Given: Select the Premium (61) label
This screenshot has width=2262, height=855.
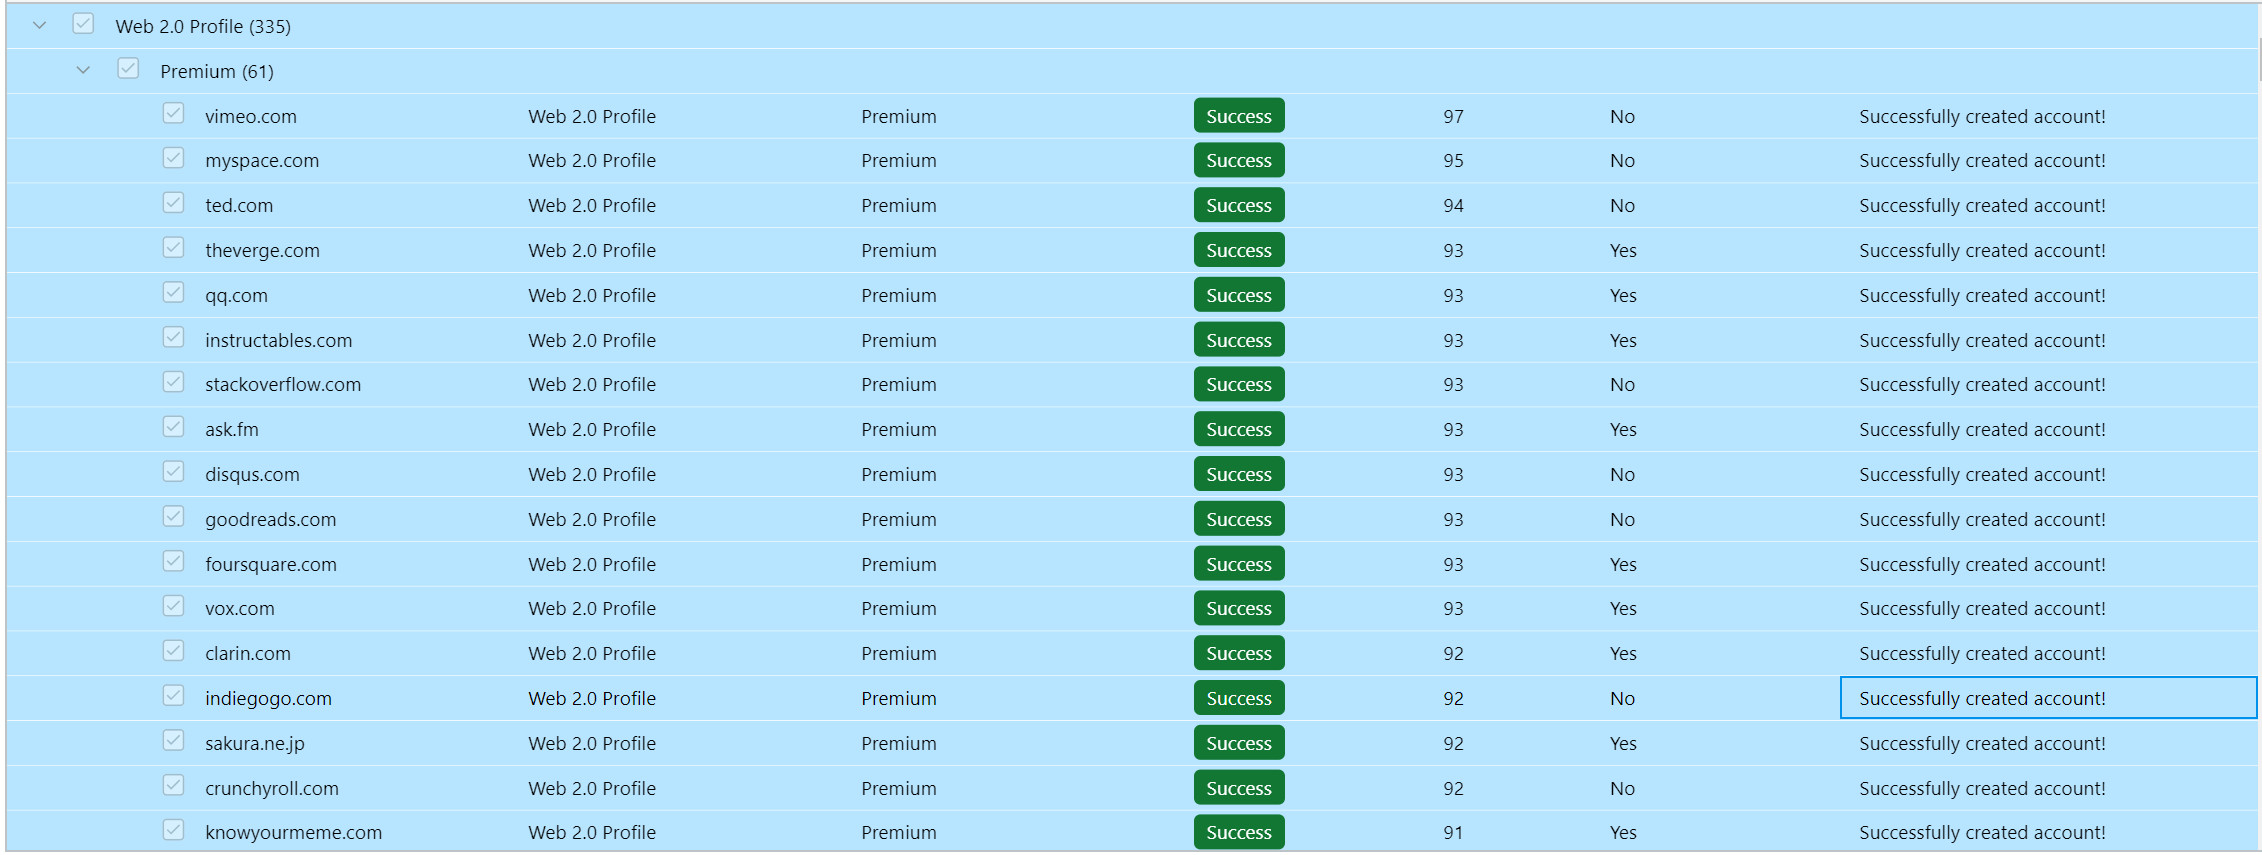Looking at the screenshot, I should point(217,72).
